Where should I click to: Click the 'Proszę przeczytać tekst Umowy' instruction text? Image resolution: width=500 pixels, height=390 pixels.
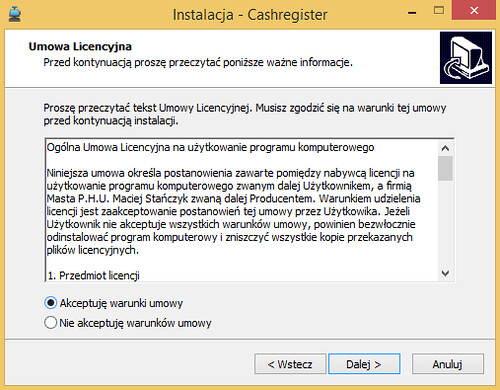[x=244, y=114]
